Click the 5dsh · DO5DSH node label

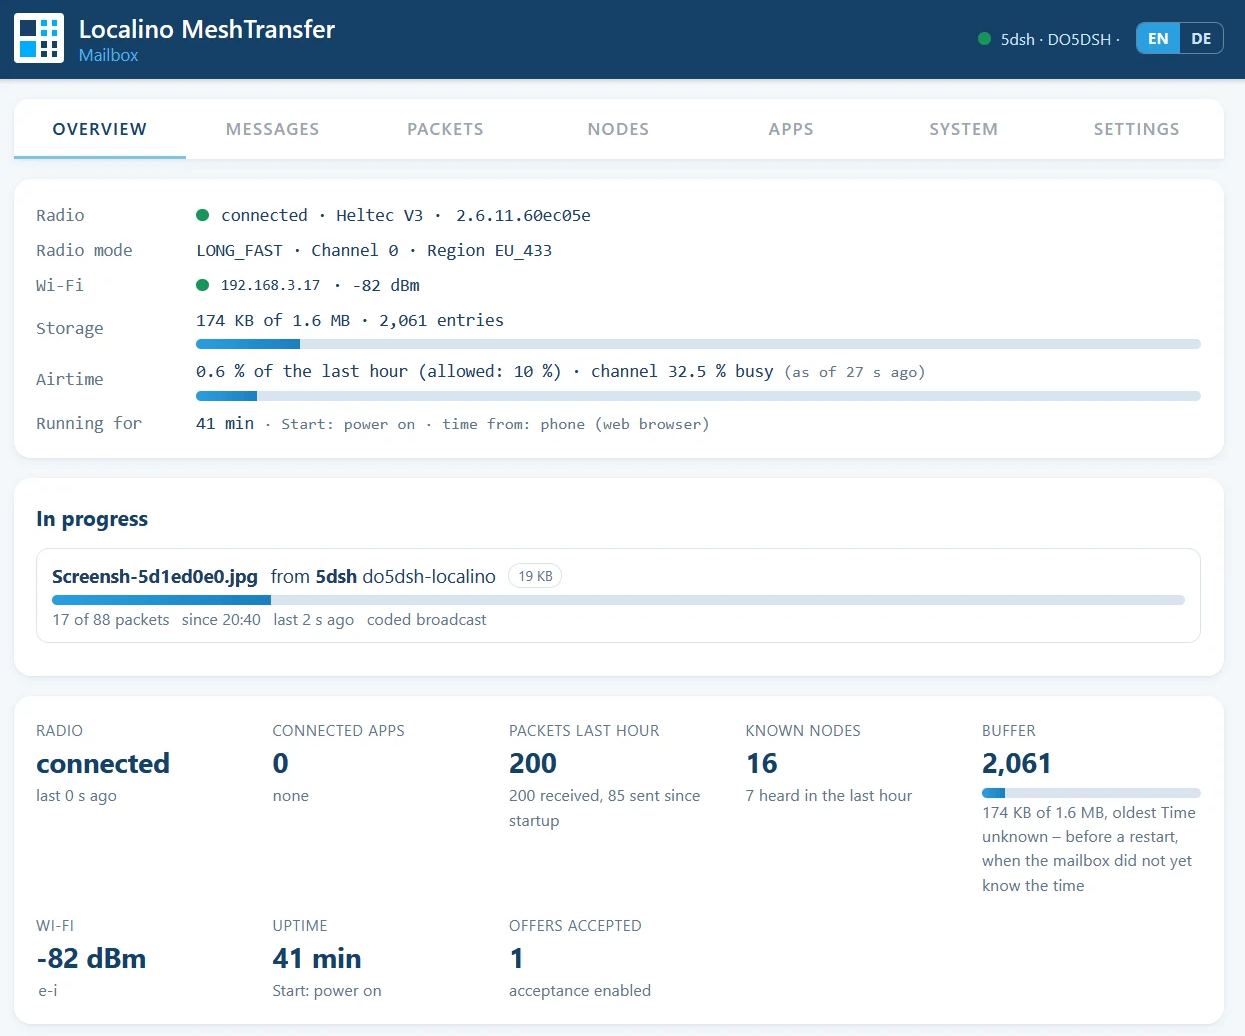(x=1056, y=39)
